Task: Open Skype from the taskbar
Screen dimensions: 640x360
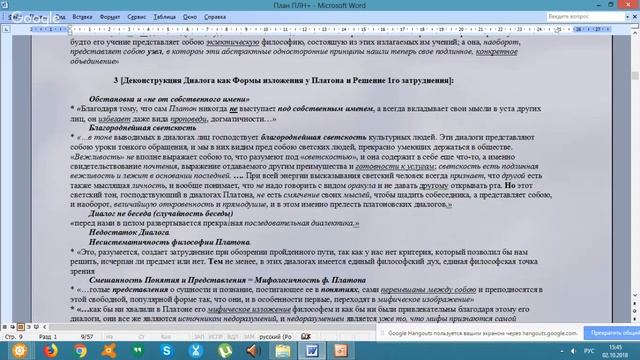Action: click(x=167, y=351)
